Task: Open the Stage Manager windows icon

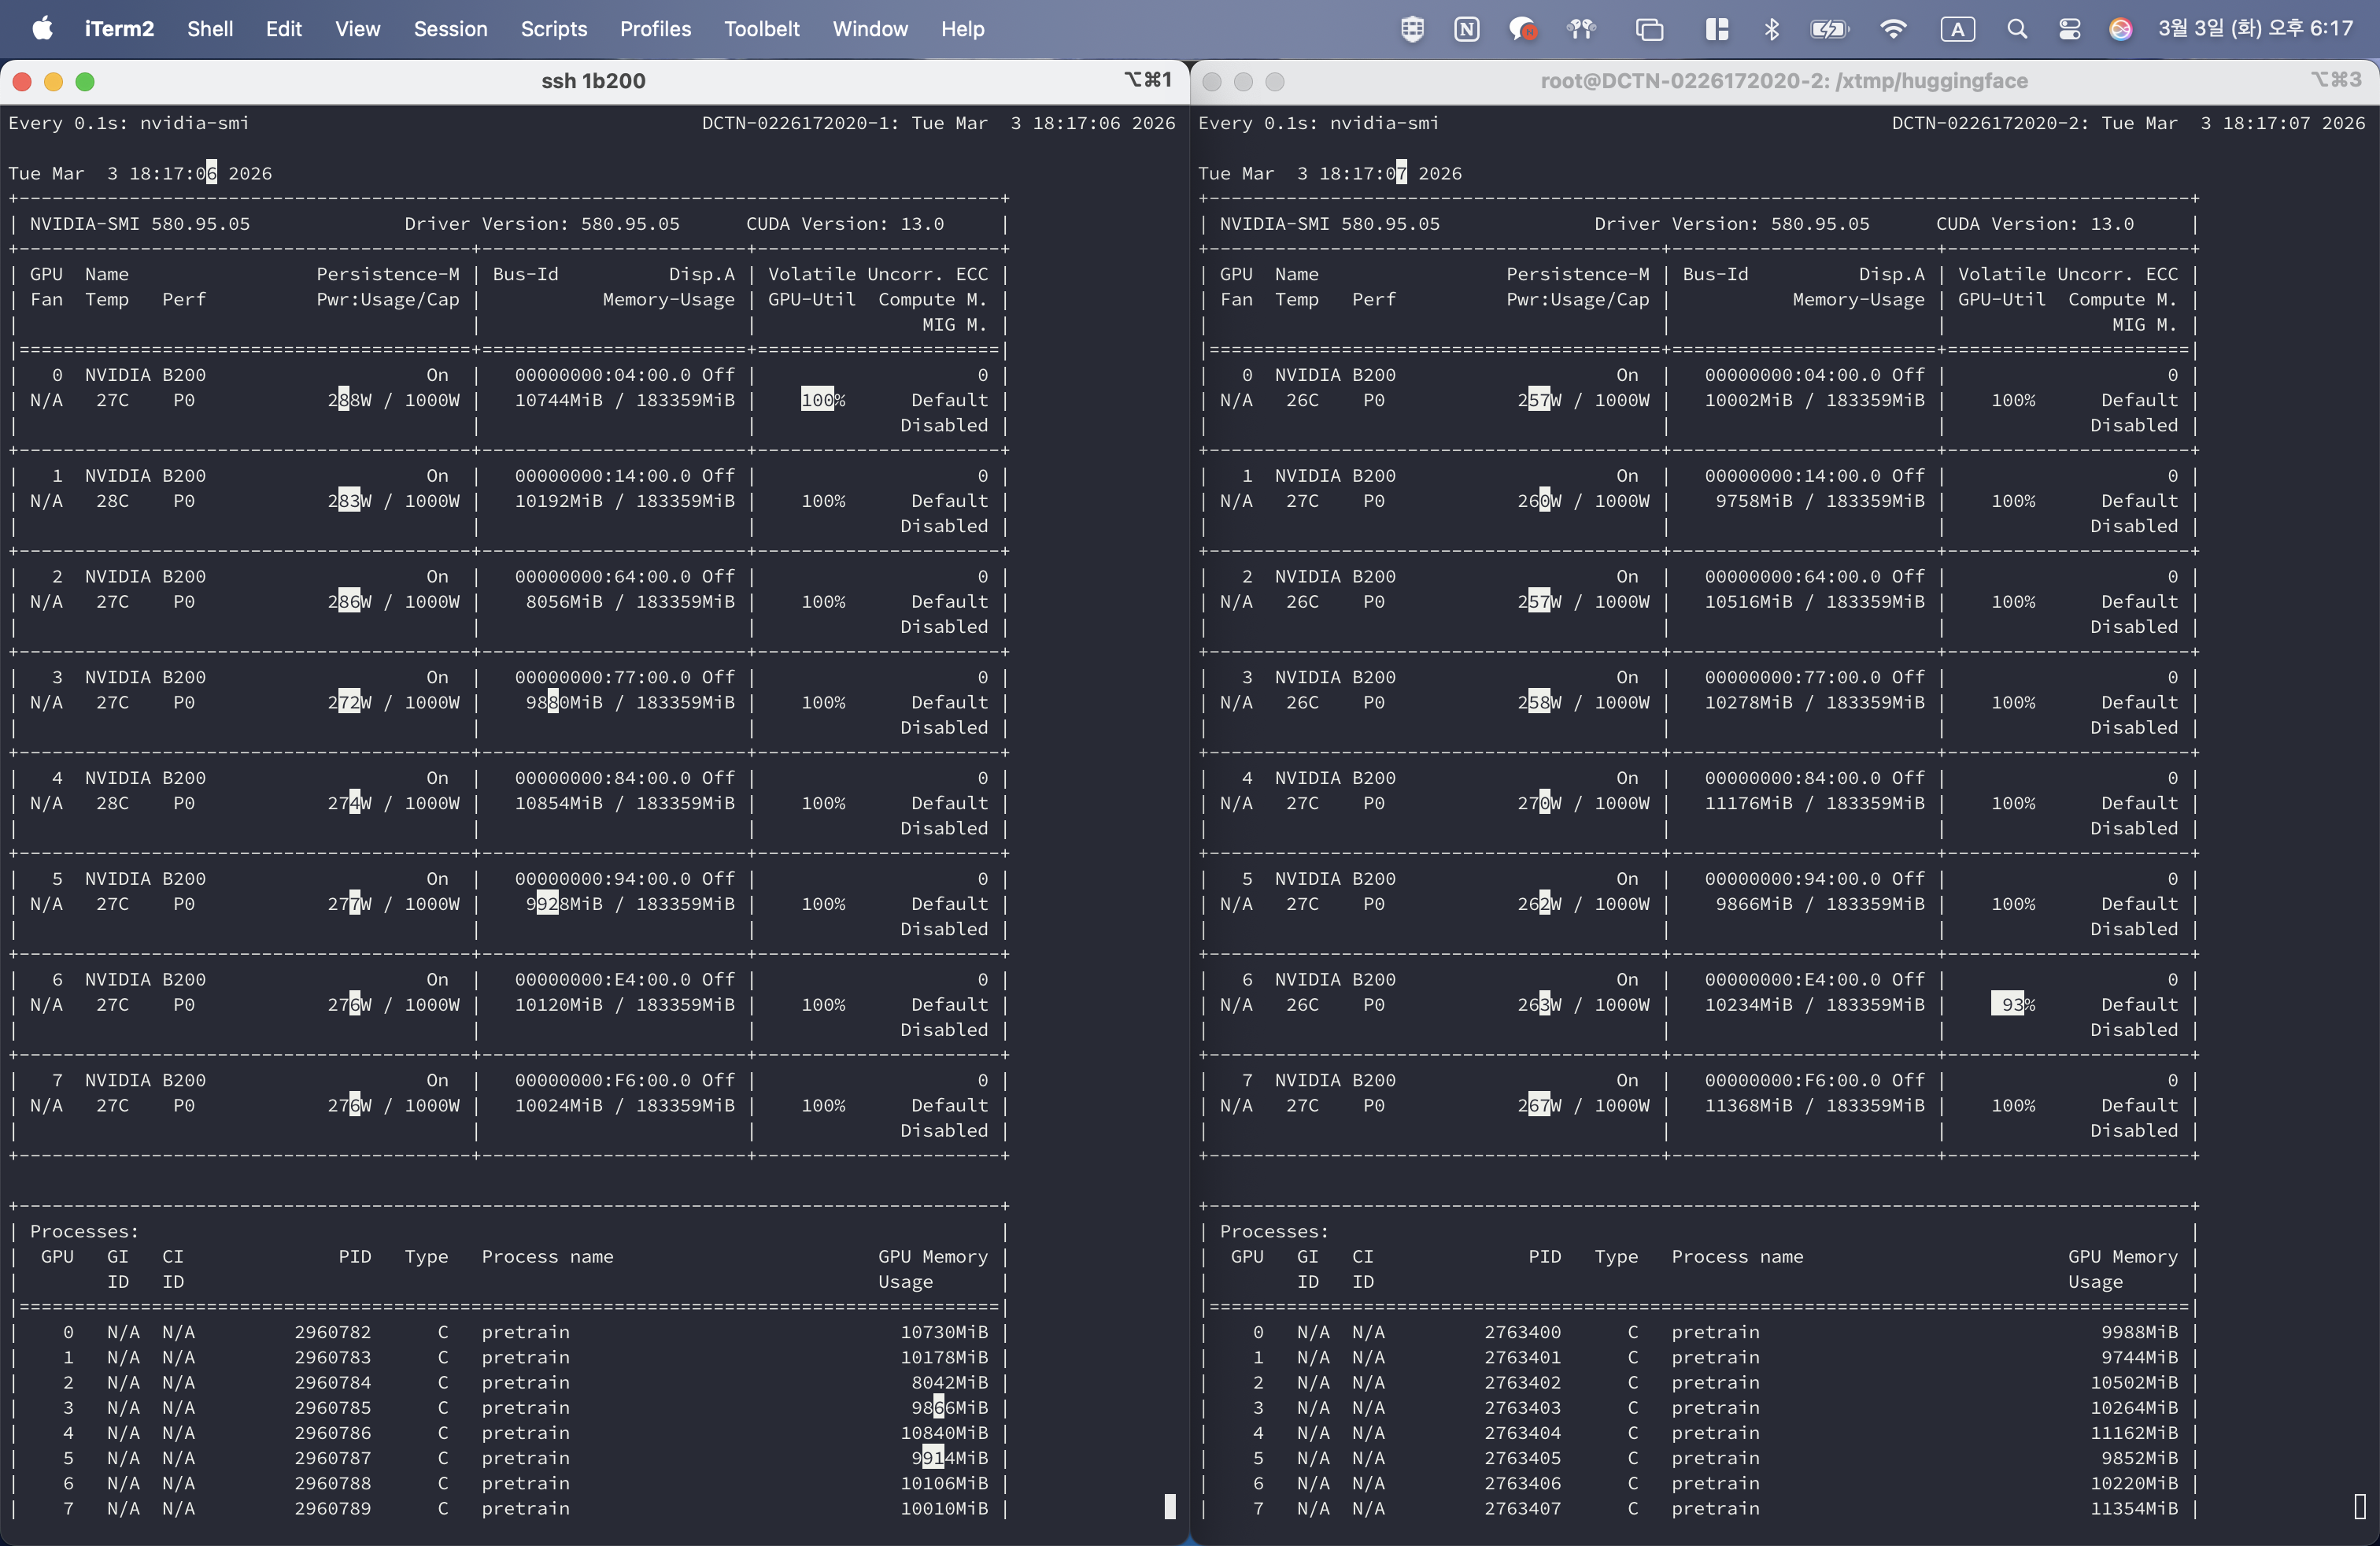Action: (1649, 29)
